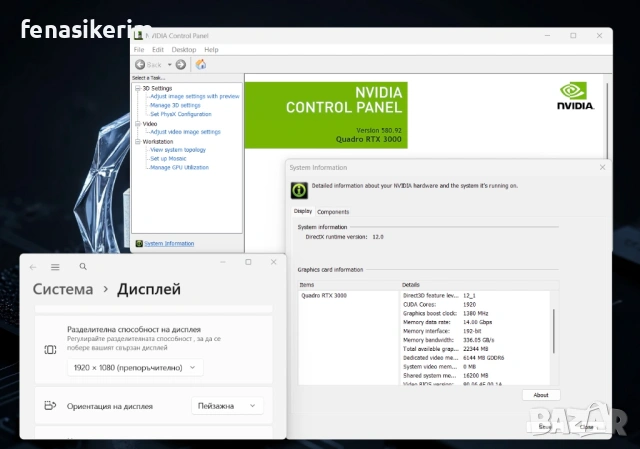Collapse the 3D Settings tree node
Image resolution: width=640 pixels, height=449 pixels.
tap(138, 88)
